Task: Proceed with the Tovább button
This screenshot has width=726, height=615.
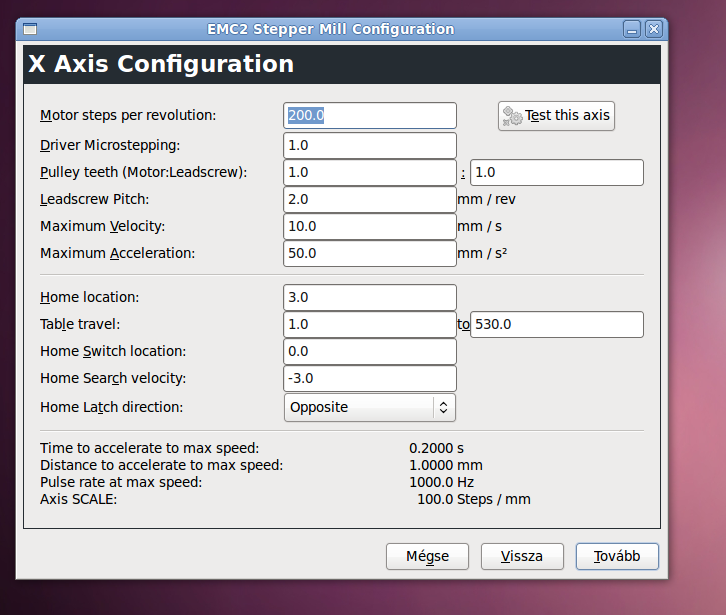Action: [617, 556]
